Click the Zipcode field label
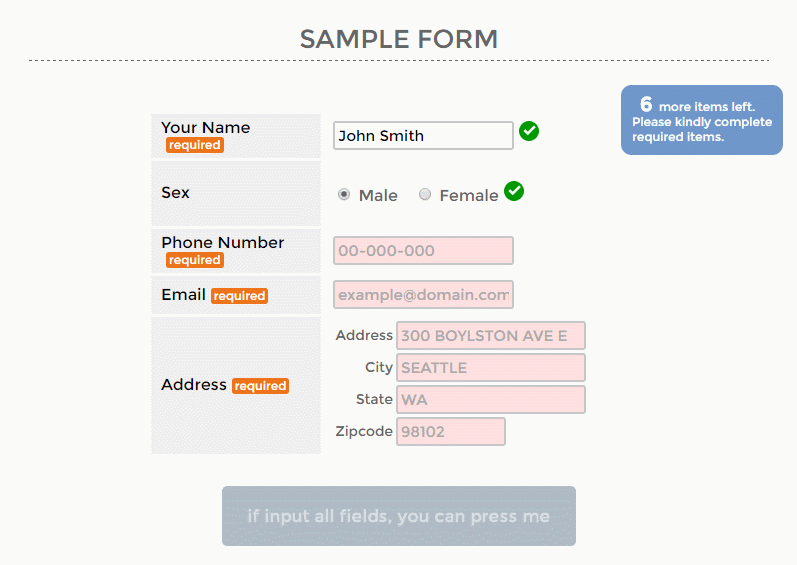The width and height of the screenshot is (797, 565). 364,431
